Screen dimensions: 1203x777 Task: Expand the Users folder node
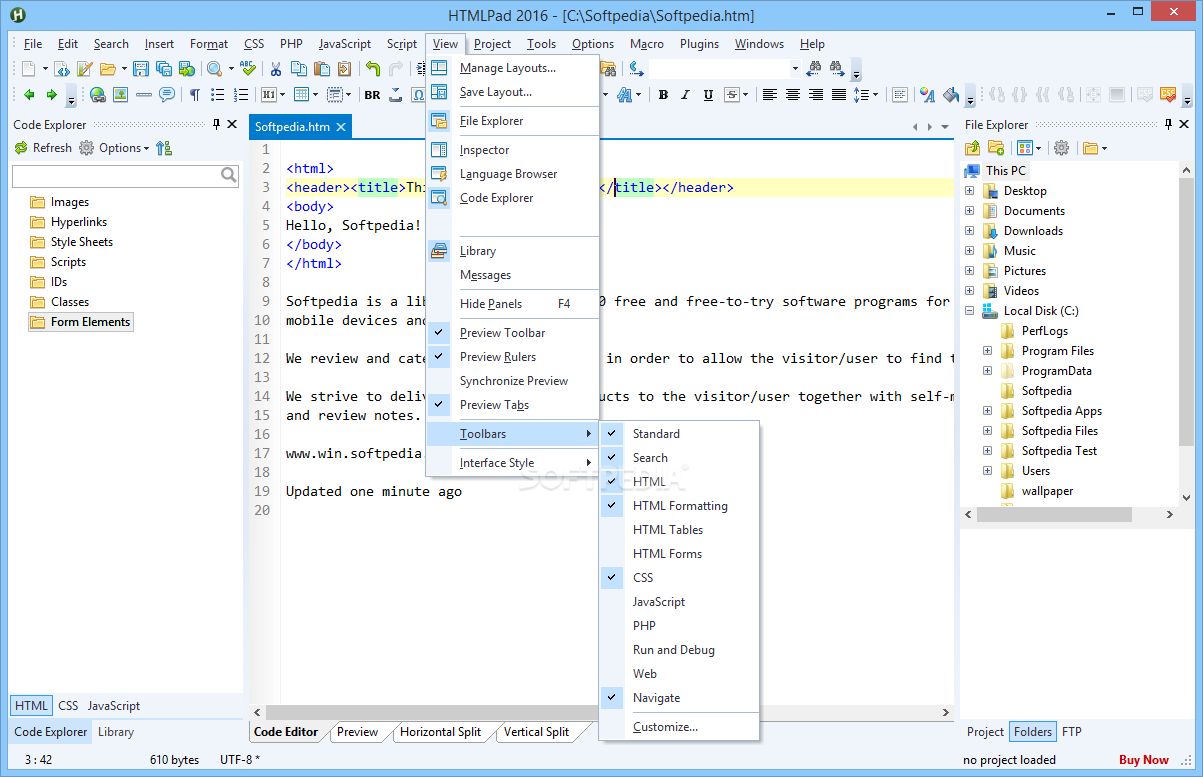coord(987,471)
